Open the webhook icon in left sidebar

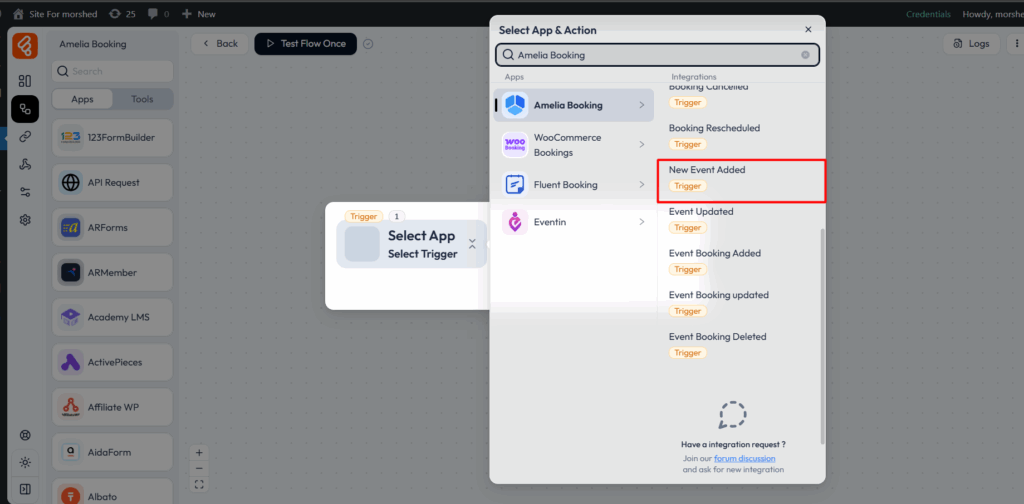tap(25, 164)
